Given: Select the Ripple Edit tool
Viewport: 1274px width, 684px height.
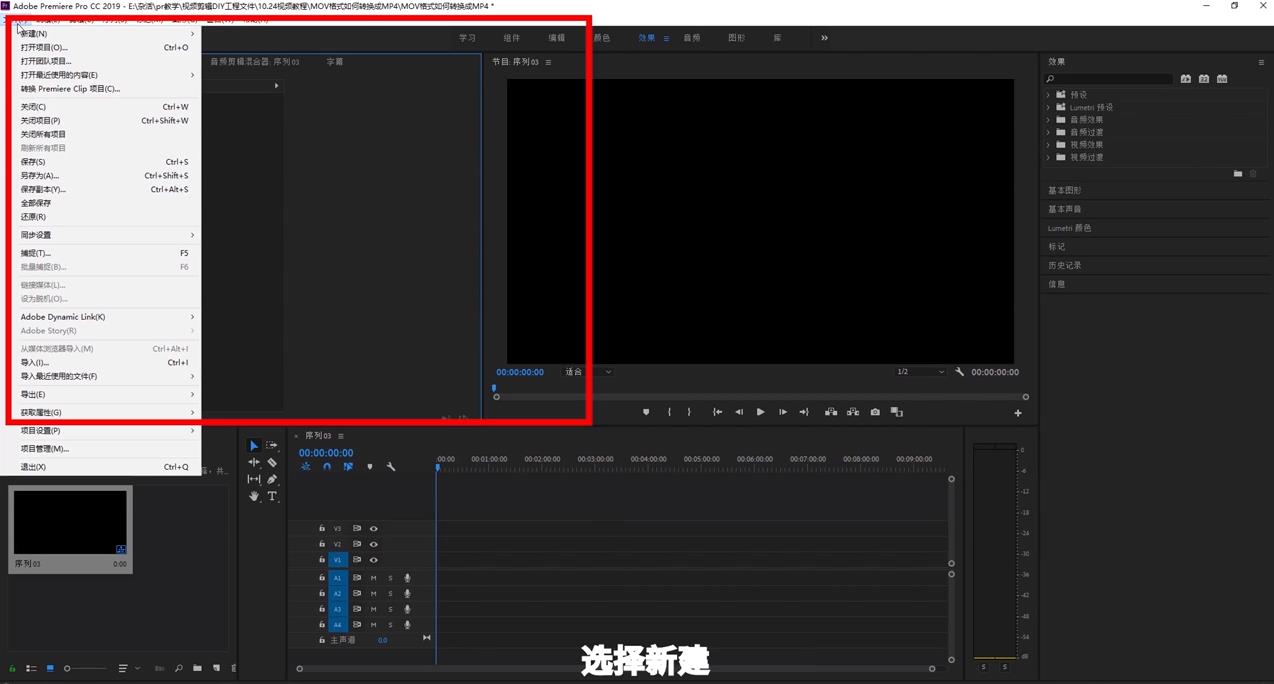Looking at the screenshot, I should pos(253,462).
